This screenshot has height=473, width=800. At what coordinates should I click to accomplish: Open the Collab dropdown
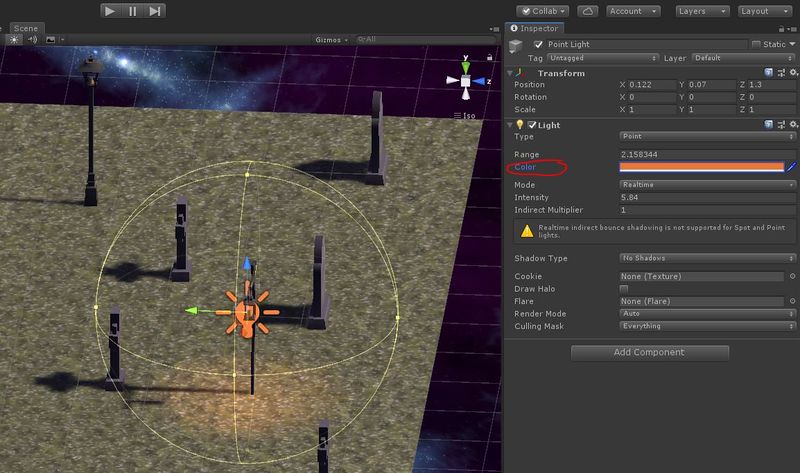(x=543, y=11)
